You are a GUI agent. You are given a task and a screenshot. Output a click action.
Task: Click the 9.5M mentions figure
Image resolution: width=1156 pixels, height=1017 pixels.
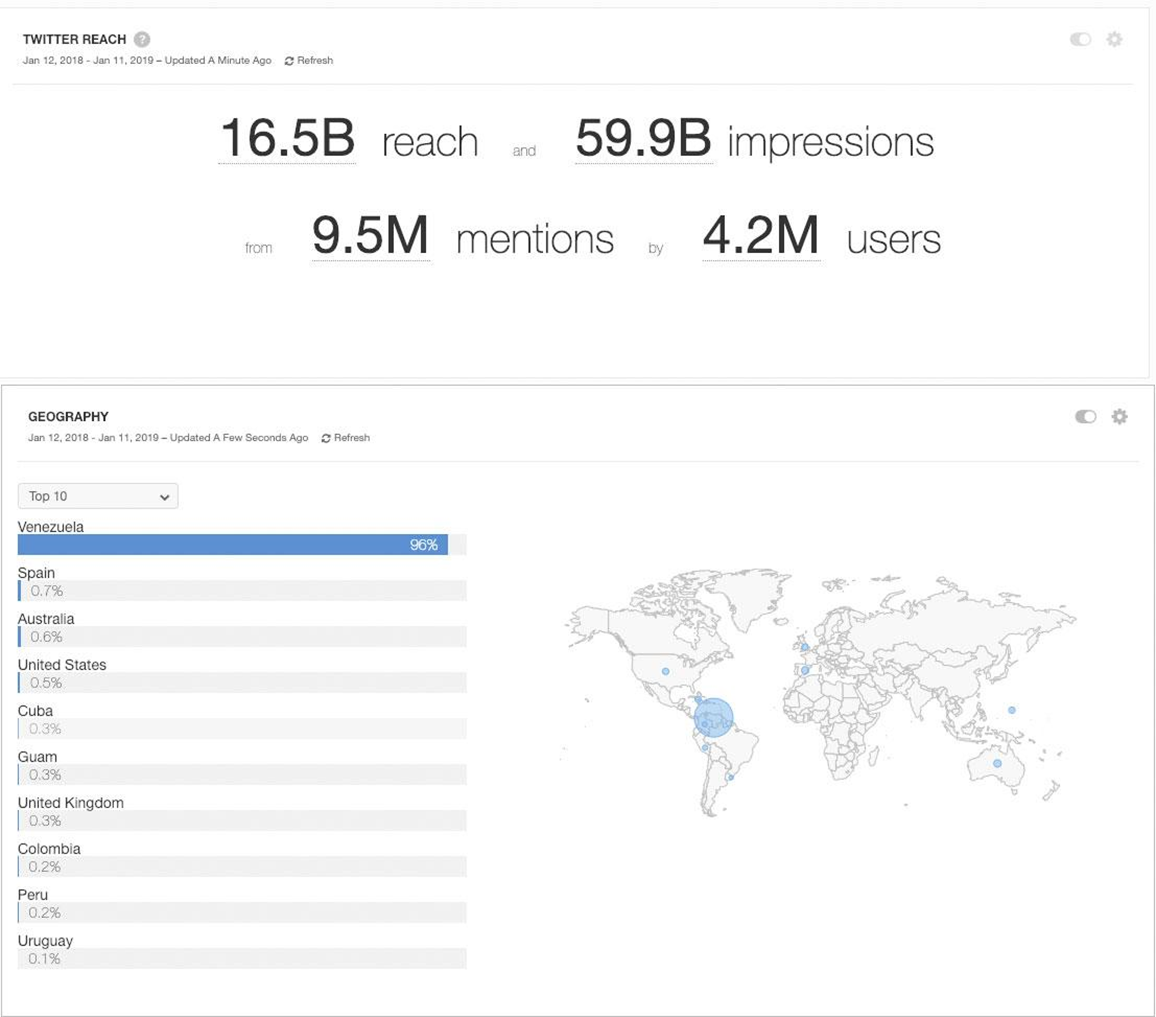[371, 236]
